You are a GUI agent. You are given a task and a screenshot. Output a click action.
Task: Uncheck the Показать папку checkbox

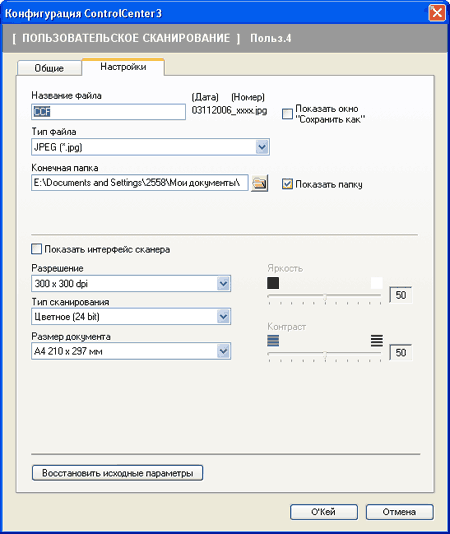tap(287, 184)
